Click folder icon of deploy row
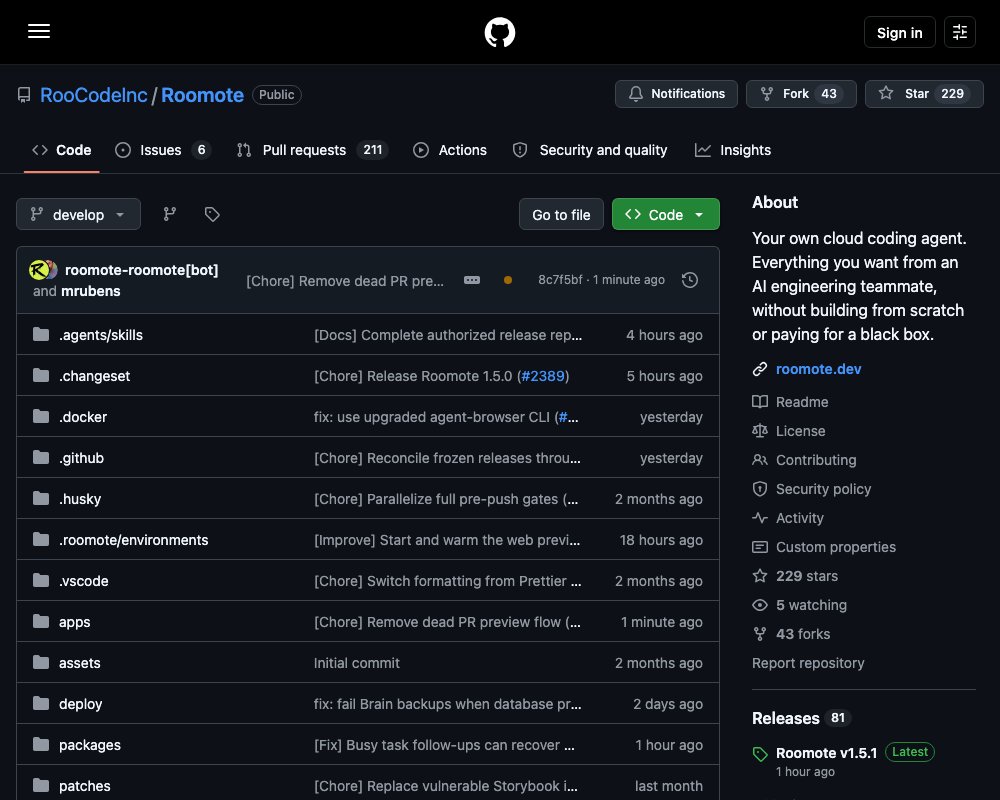1000x800 pixels. (41, 703)
